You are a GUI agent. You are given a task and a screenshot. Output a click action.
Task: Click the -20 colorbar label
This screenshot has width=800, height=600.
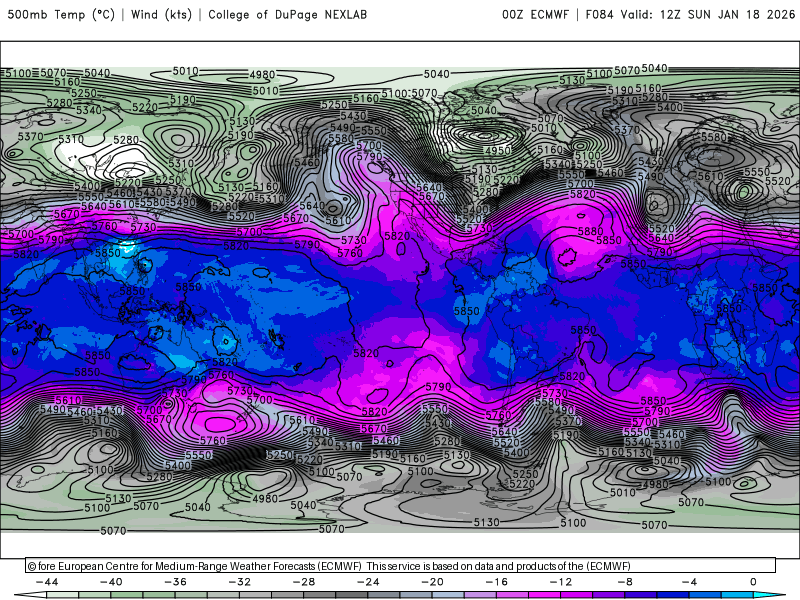(433, 582)
